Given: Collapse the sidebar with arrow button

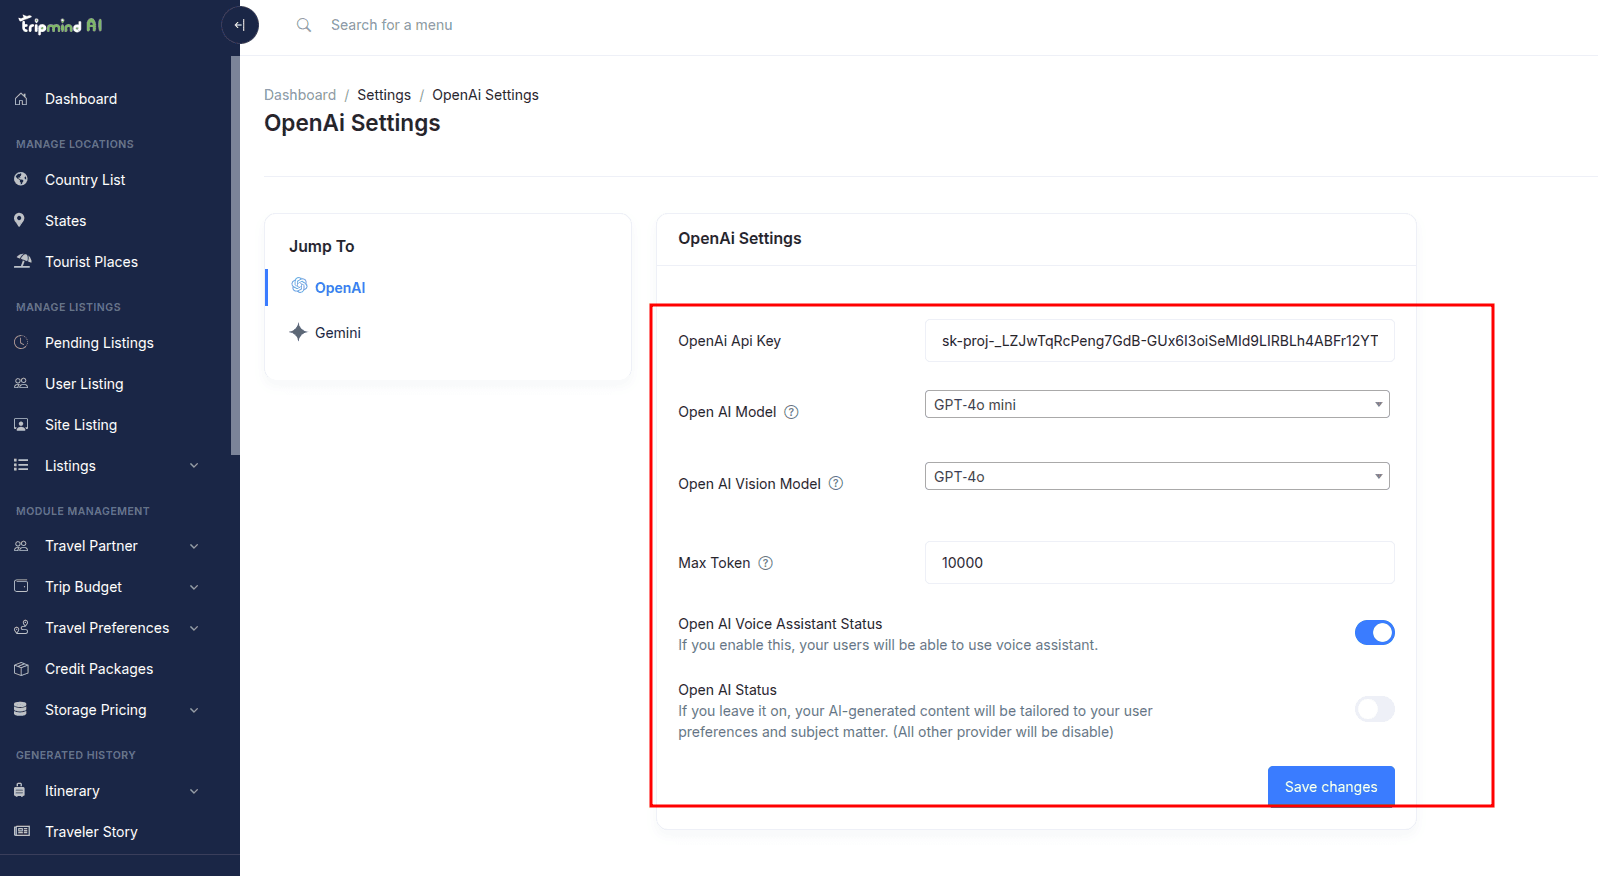Looking at the screenshot, I should 240,25.
